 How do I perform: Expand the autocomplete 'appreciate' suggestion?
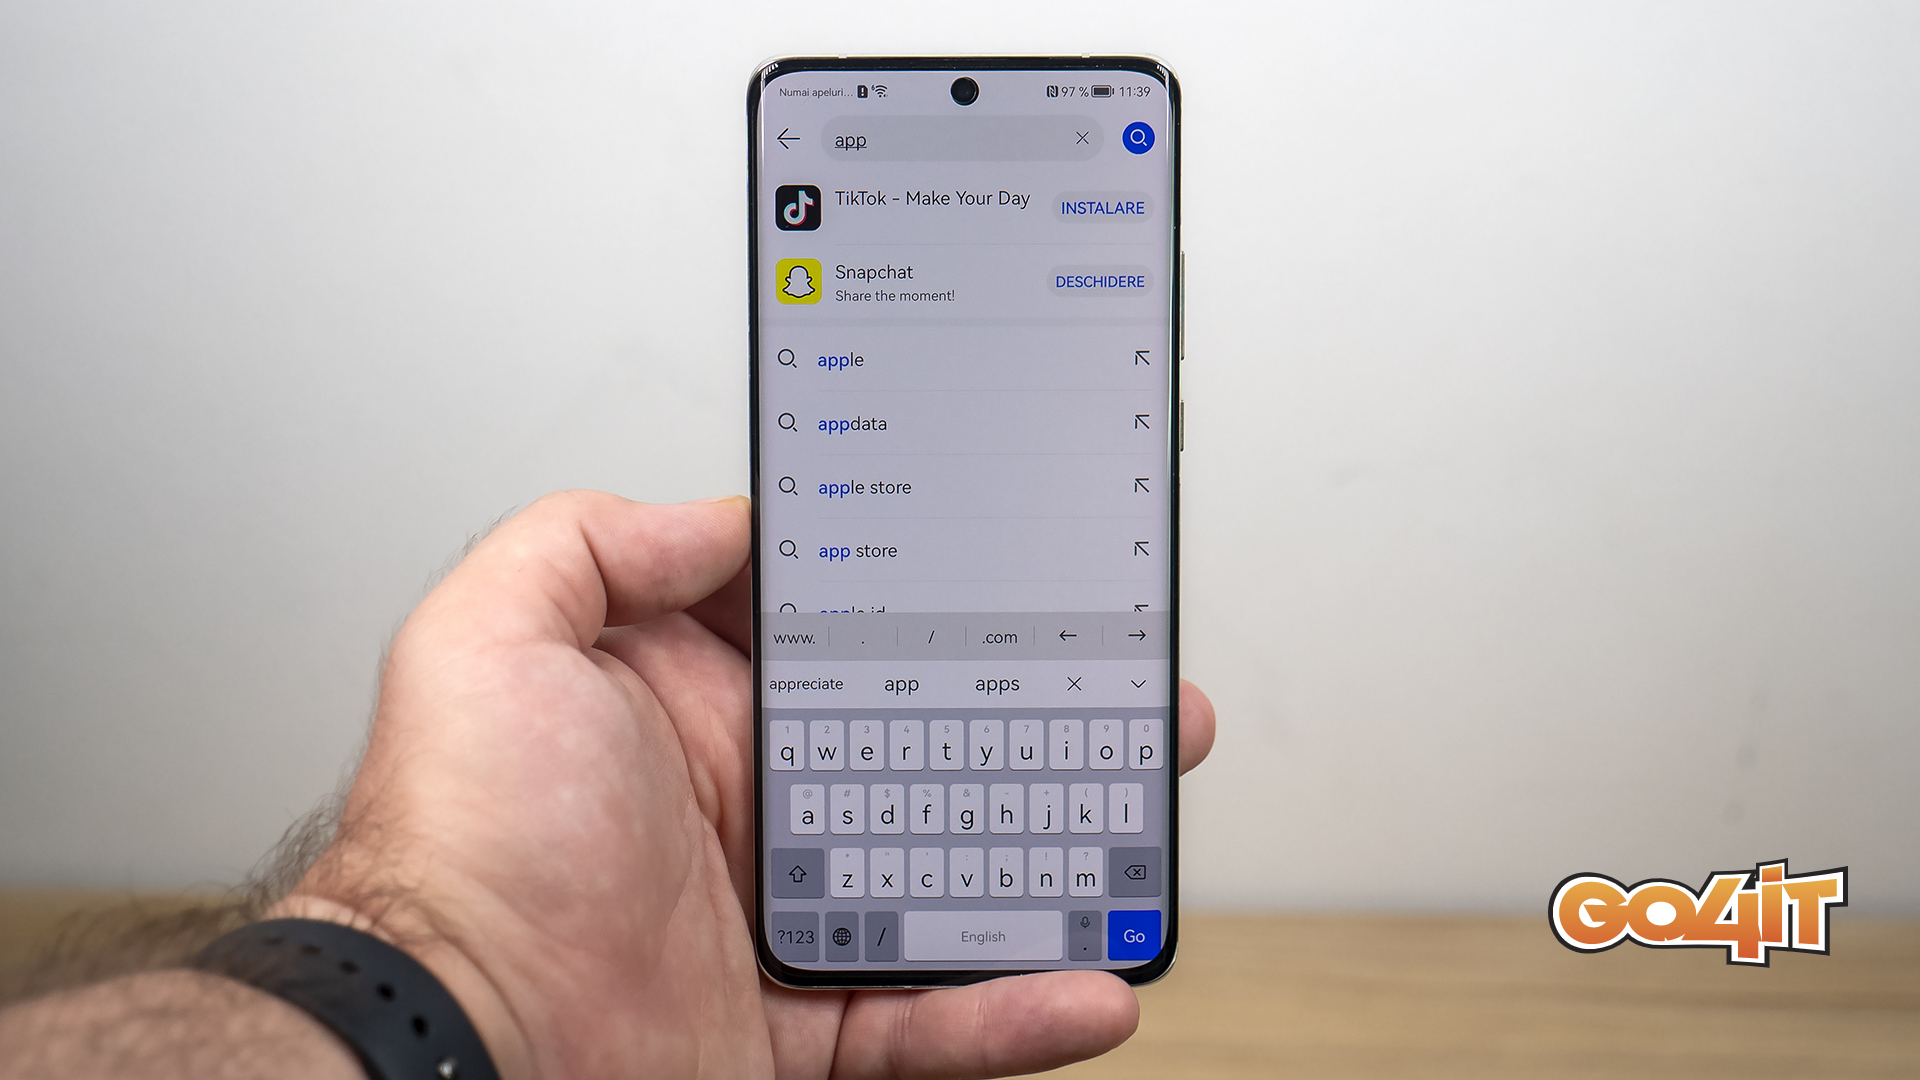point(806,682)
